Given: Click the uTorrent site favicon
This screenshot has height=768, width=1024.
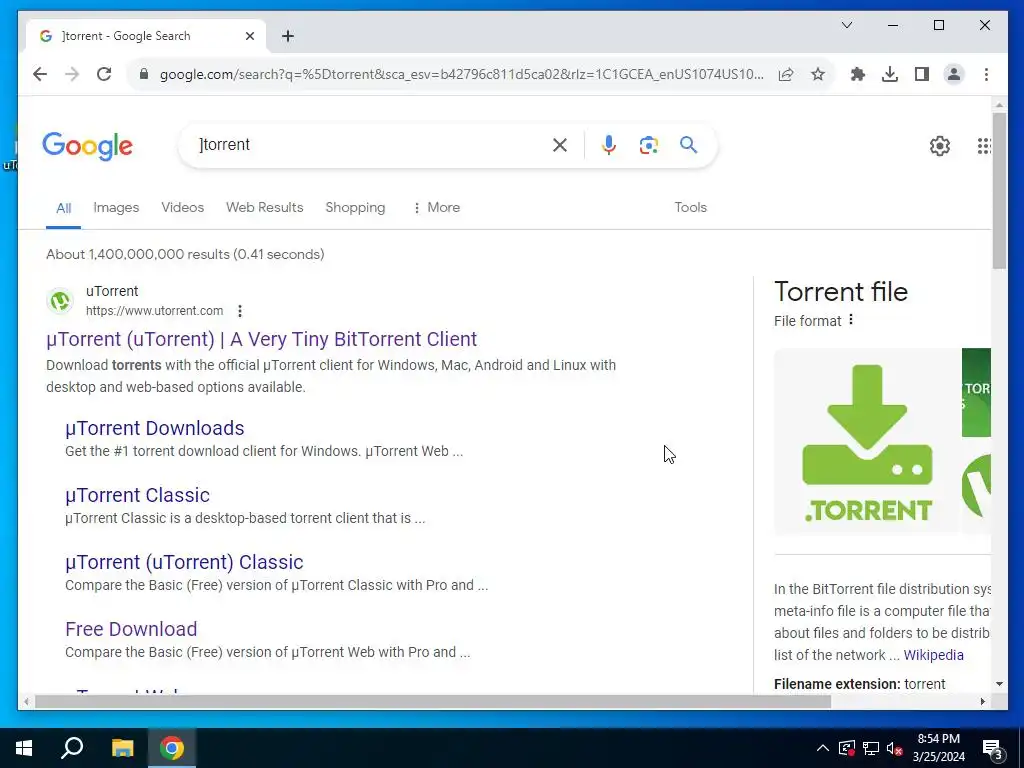Looking at the screenshot, I should (x=60, y=300).
